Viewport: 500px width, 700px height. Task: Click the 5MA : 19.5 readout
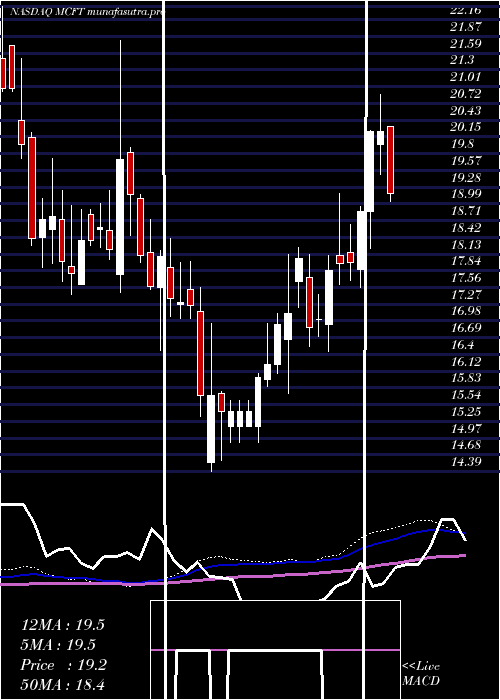[59, 645]
